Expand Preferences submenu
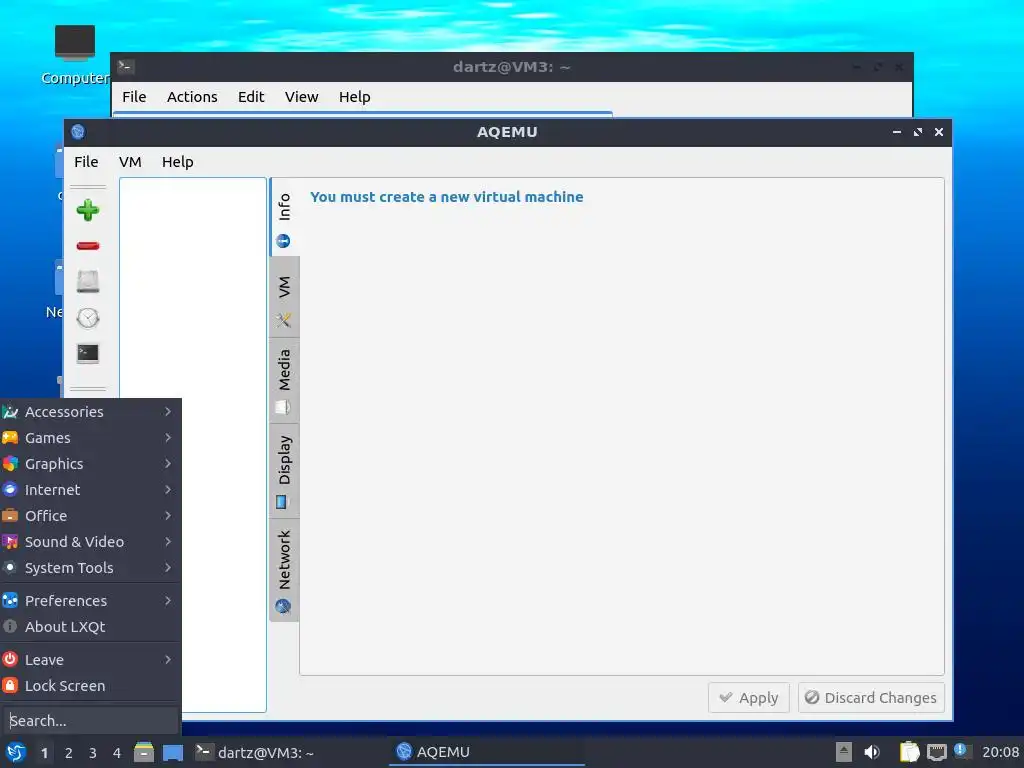The width and height of the screenshot is (1024, 768). tap(91, 601)
